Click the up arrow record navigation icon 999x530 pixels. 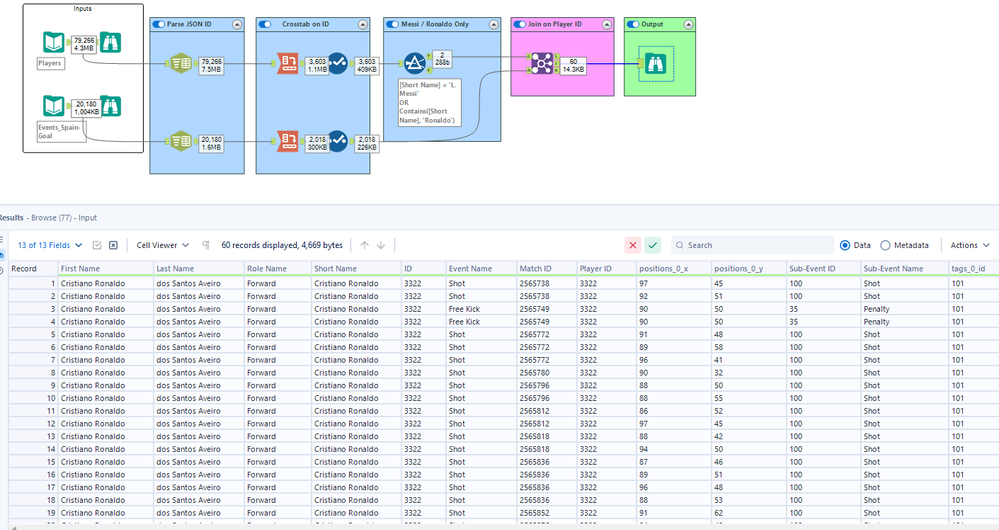(x=364, y=245)
